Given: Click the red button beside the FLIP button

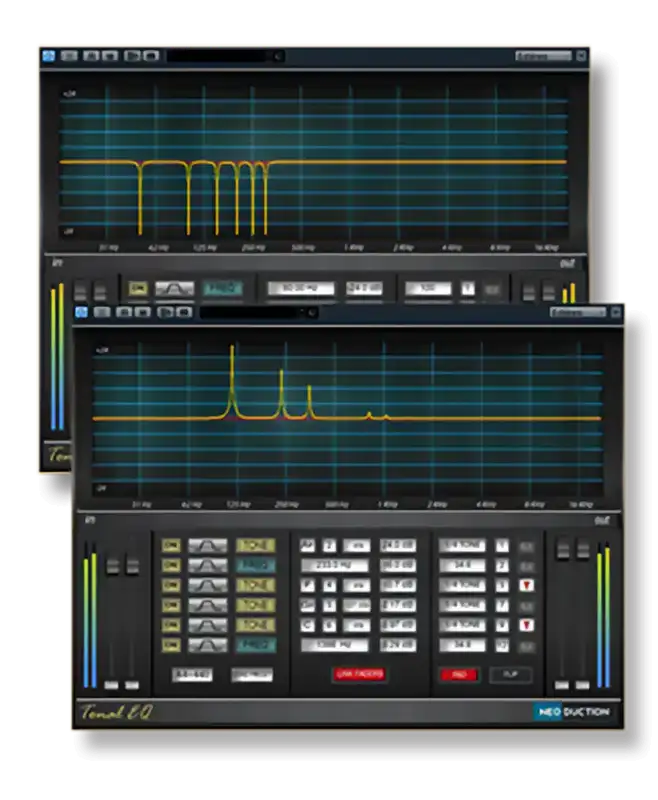Looking at the screenshot, I should click(459, 675).
